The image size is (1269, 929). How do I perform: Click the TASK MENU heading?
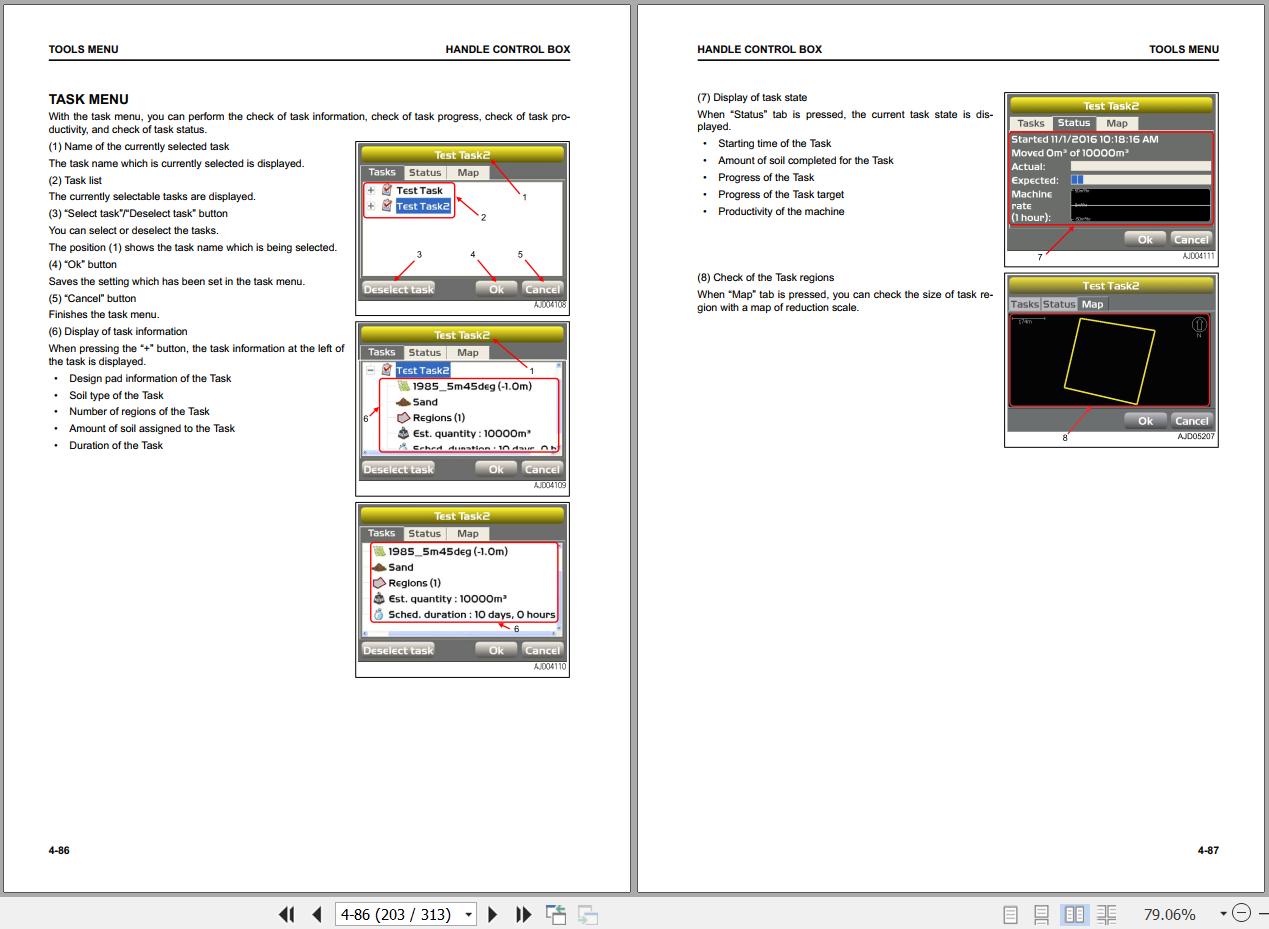click(88, 99)
